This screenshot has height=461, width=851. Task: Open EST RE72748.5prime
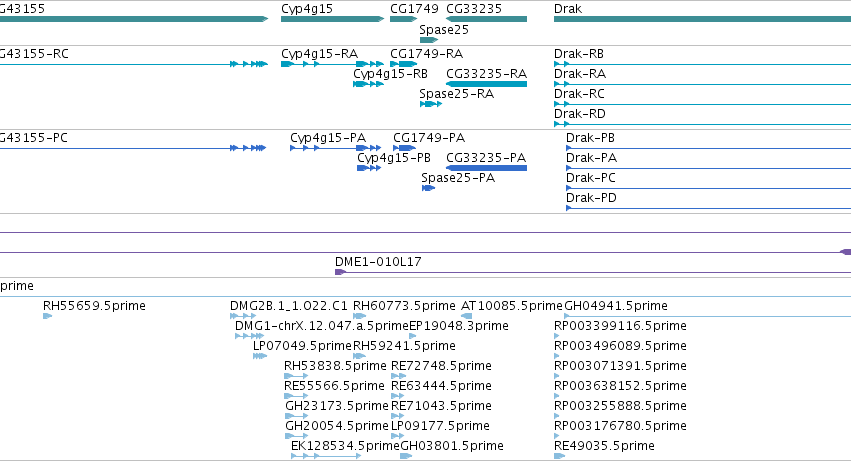click(441, 366)
